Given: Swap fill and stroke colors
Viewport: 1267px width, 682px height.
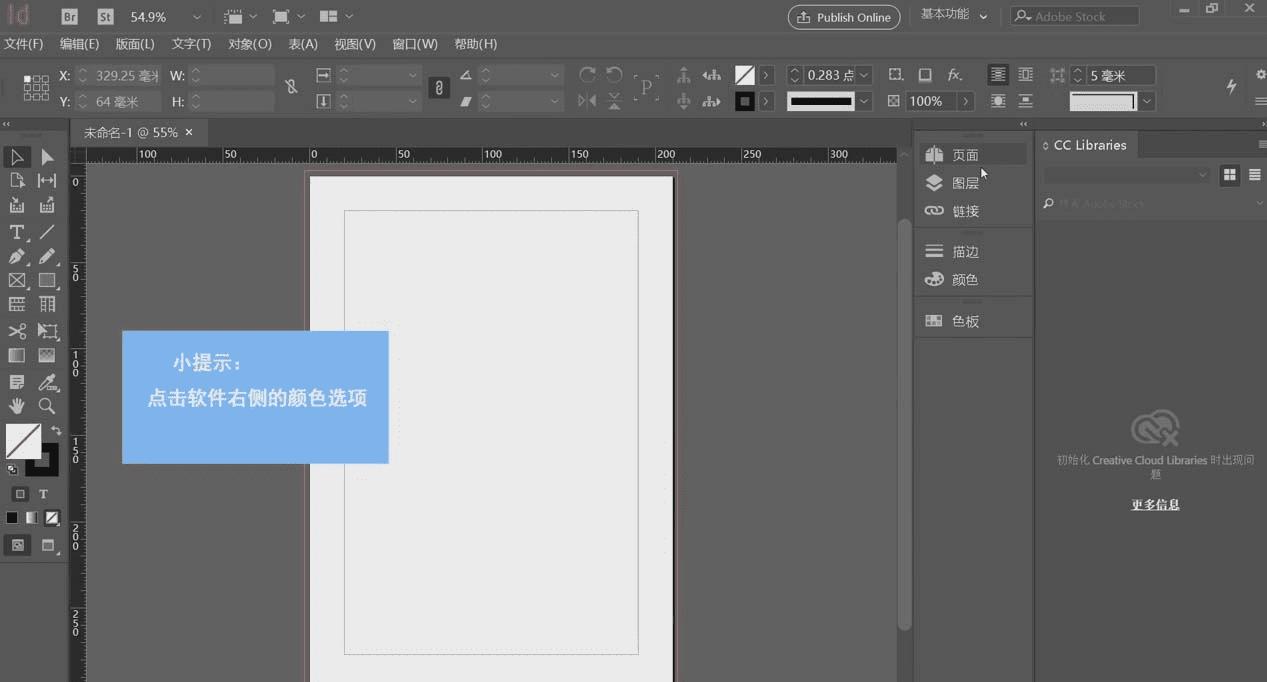Looking at the screenshot, I should (56, 431).
